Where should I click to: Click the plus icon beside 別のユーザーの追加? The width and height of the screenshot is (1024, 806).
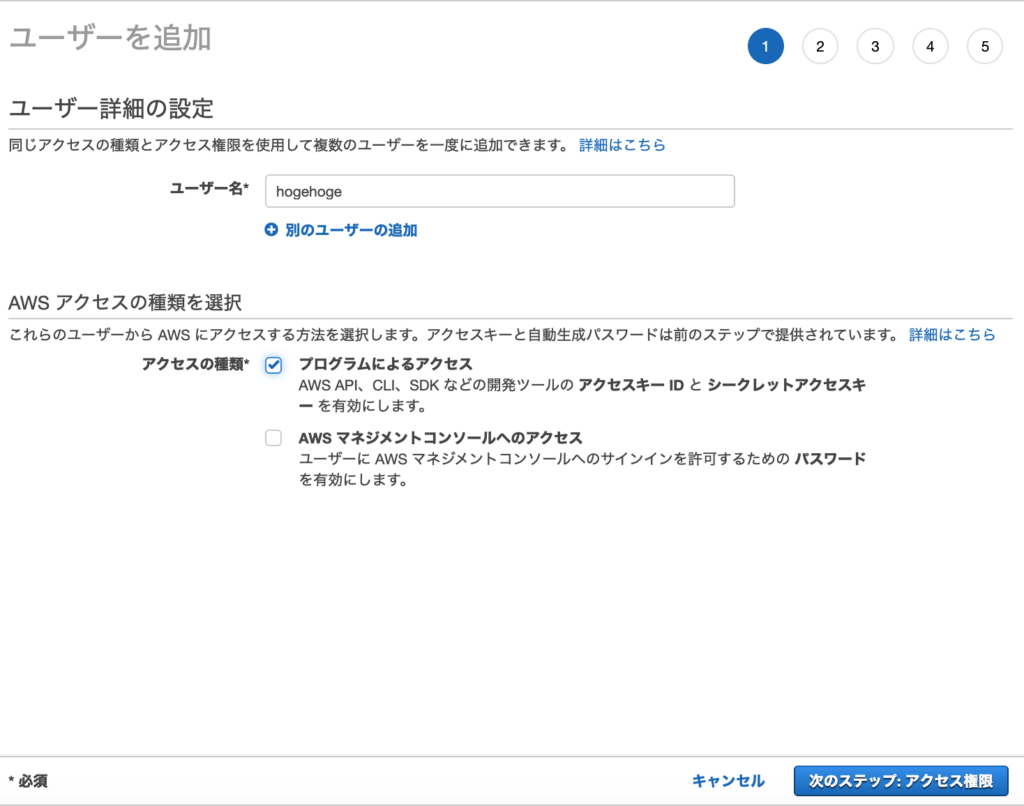271,230
